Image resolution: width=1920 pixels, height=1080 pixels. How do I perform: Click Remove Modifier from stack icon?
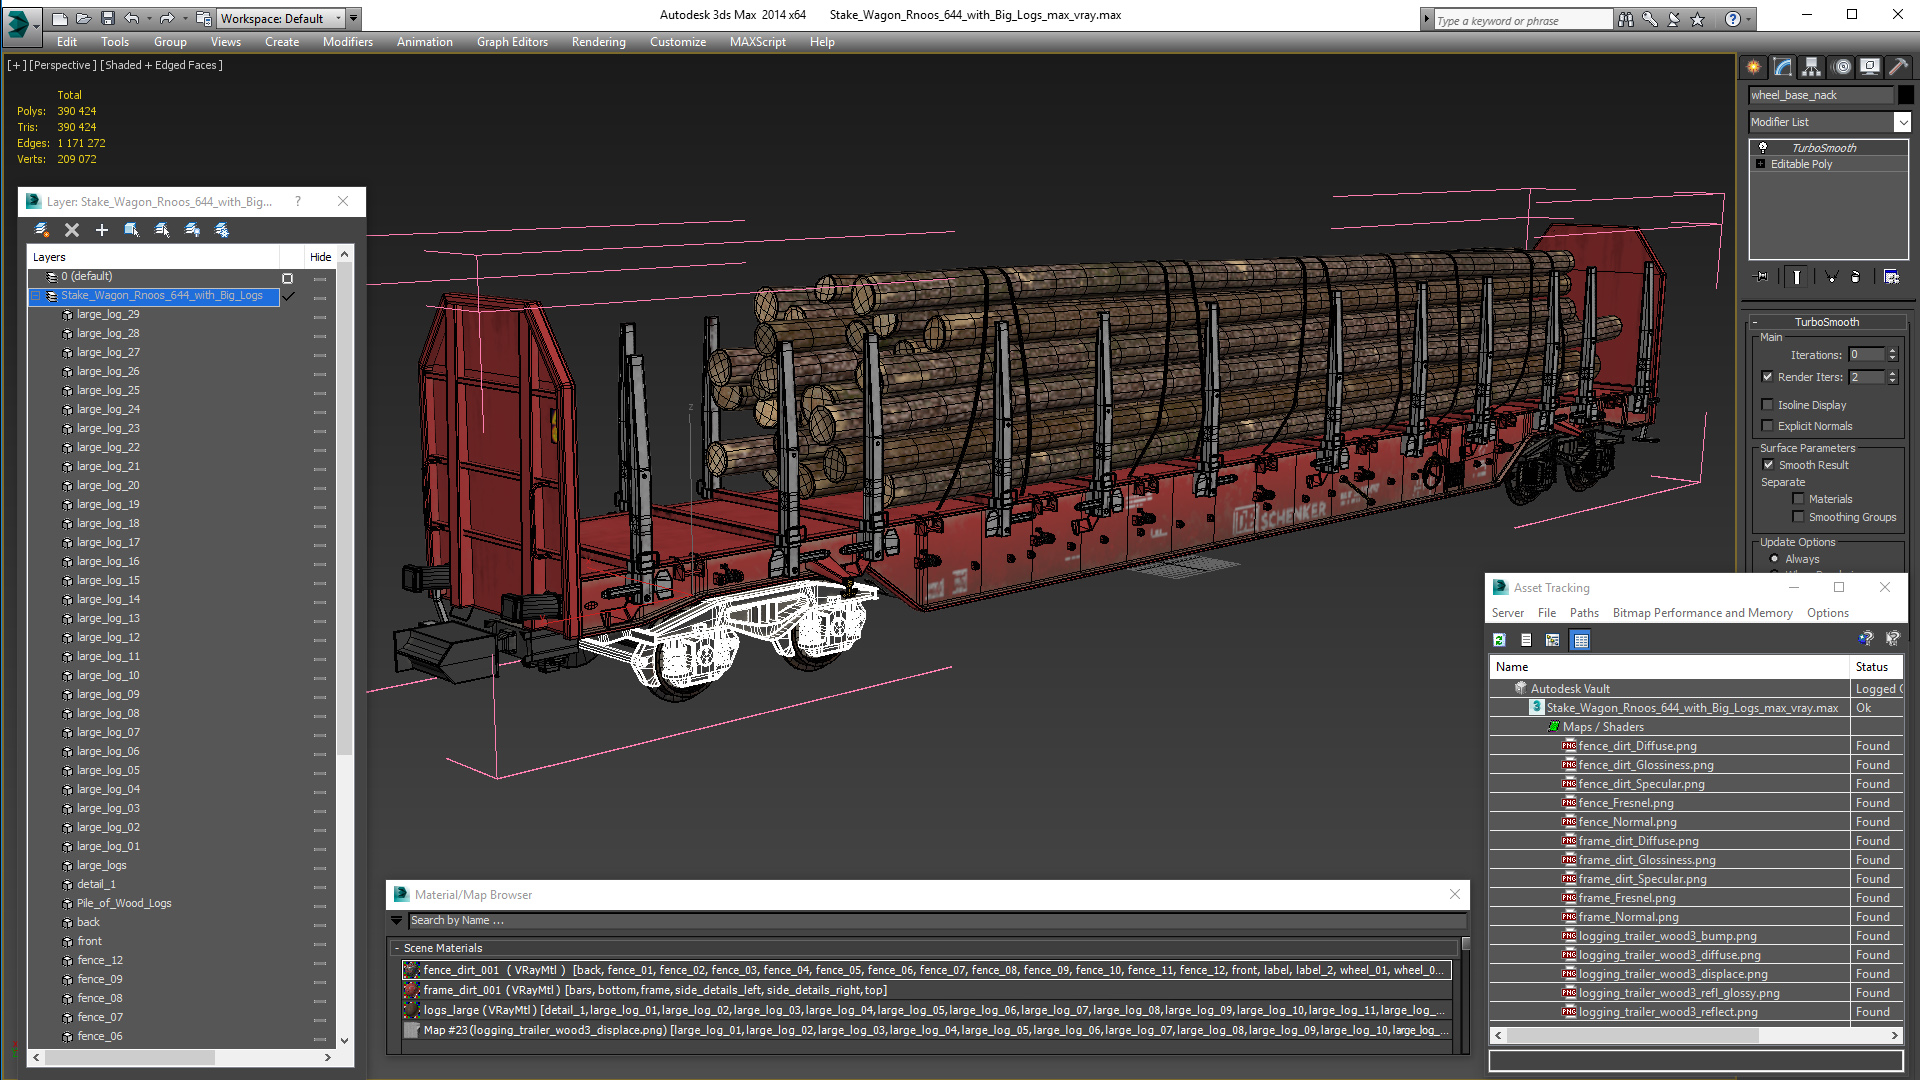[x=1856, y=277]
